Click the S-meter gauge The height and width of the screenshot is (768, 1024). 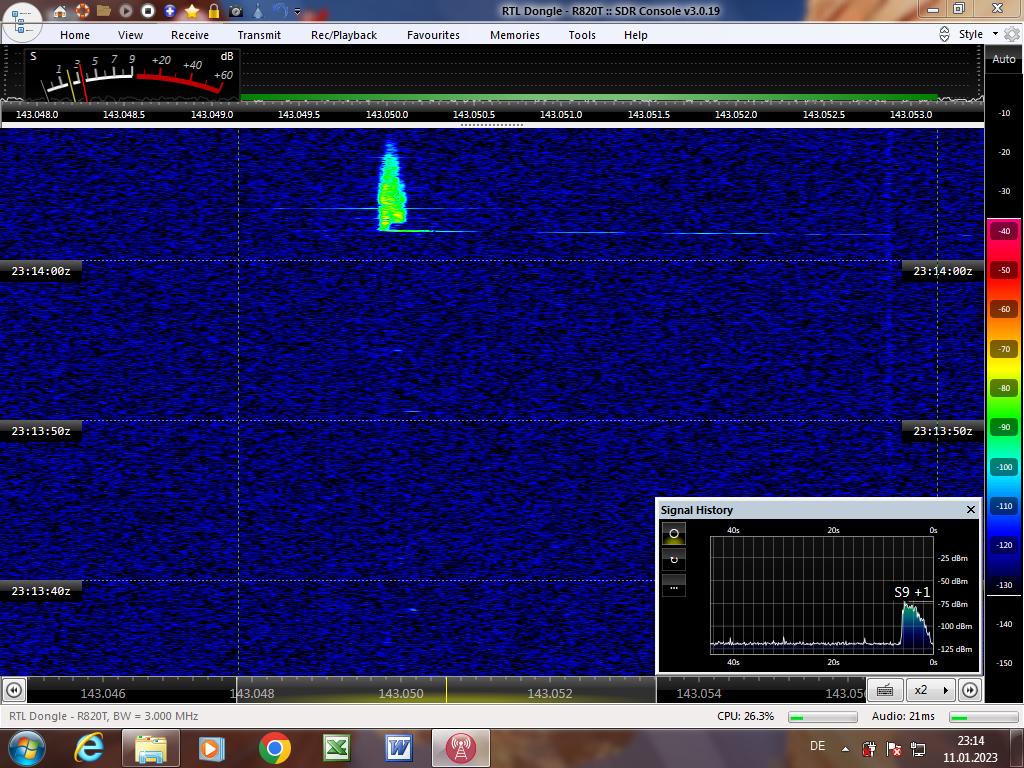pos(132,75)
